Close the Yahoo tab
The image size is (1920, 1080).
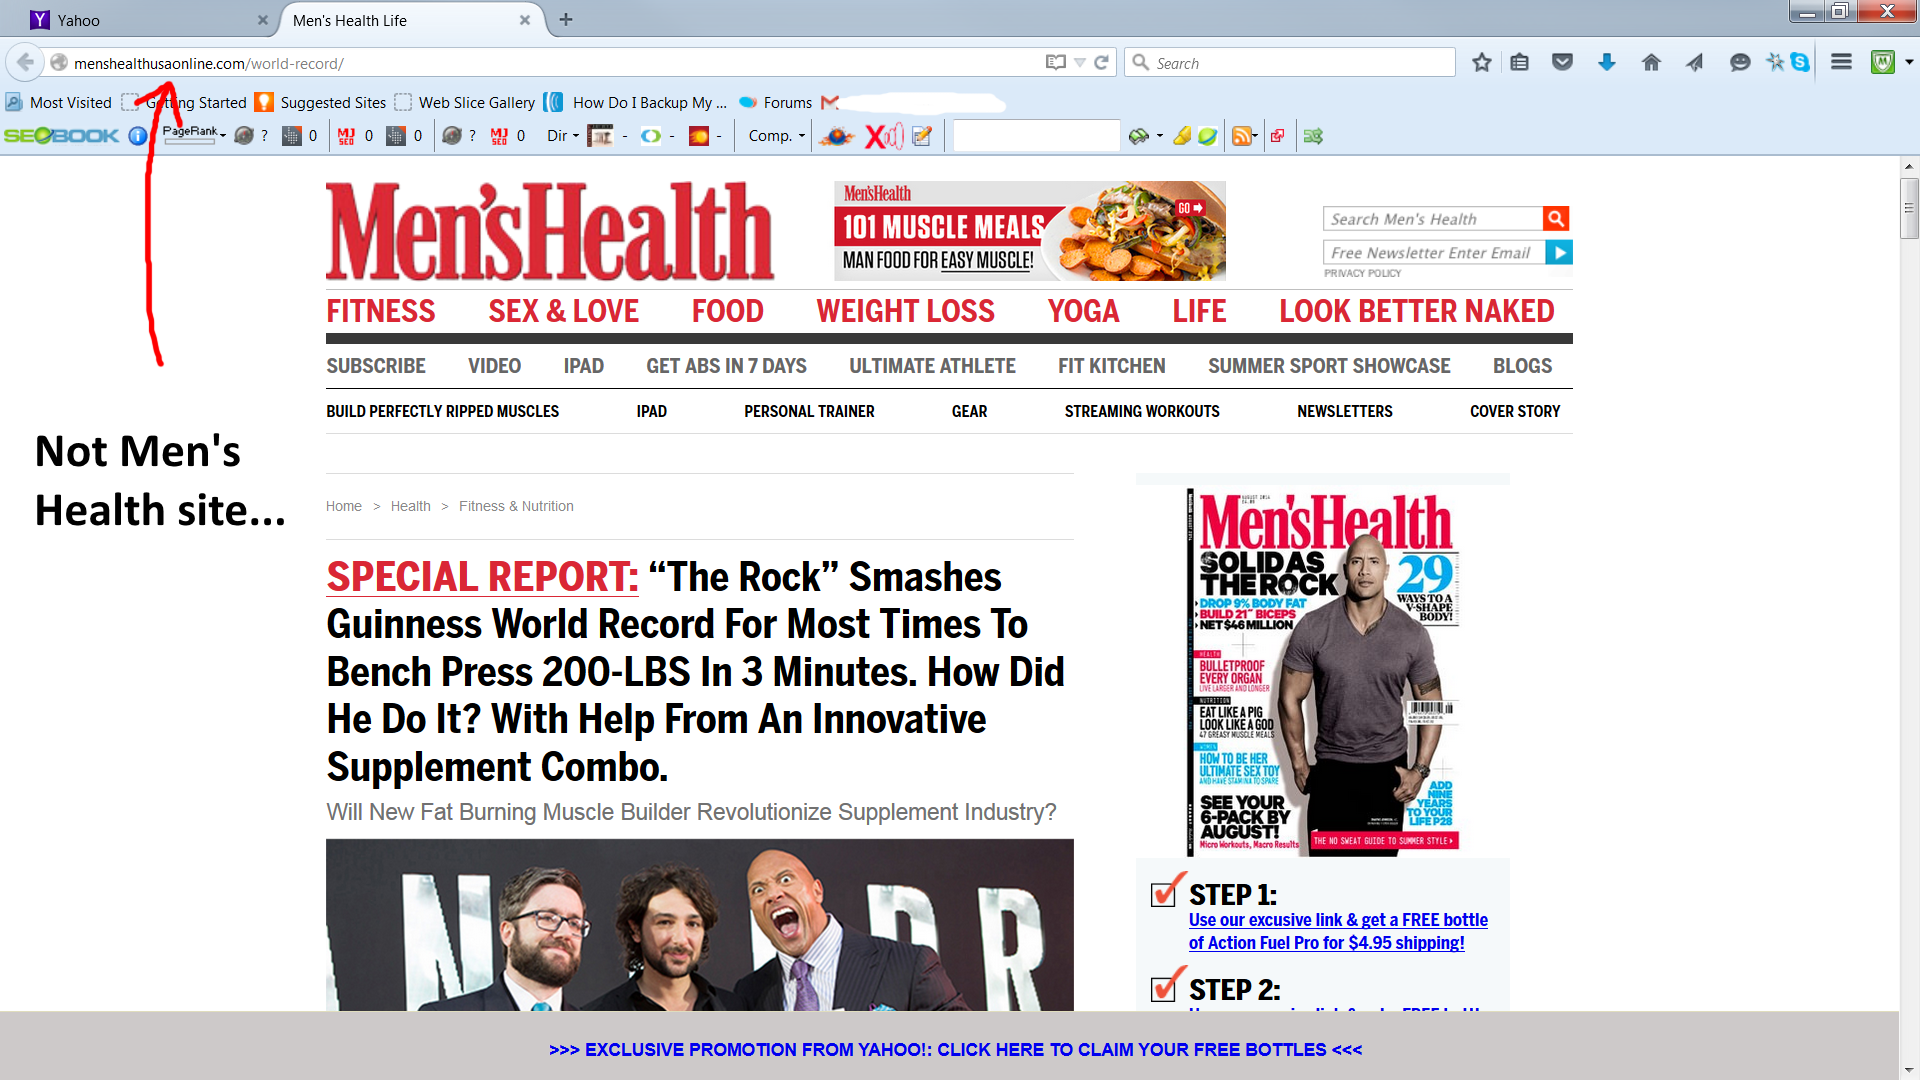click(x=262, y=20)
